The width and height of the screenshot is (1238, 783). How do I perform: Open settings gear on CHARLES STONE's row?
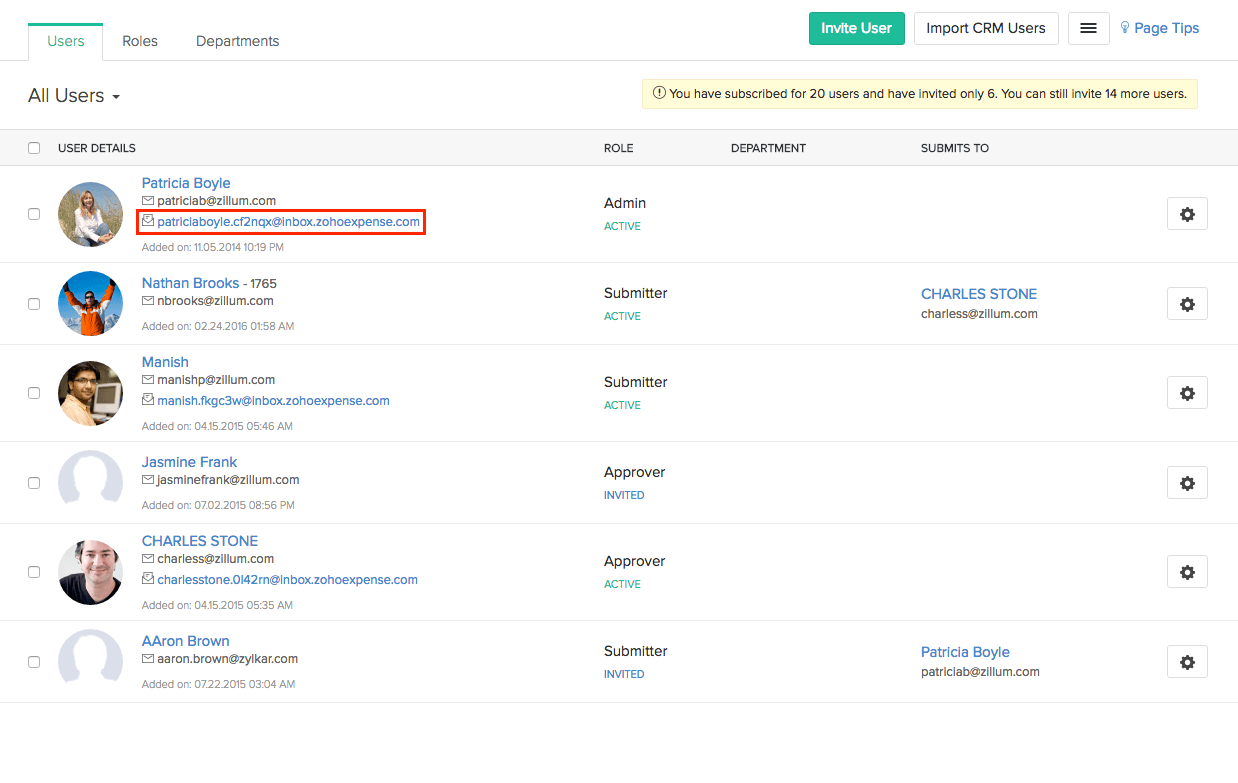pos(1187,571)
